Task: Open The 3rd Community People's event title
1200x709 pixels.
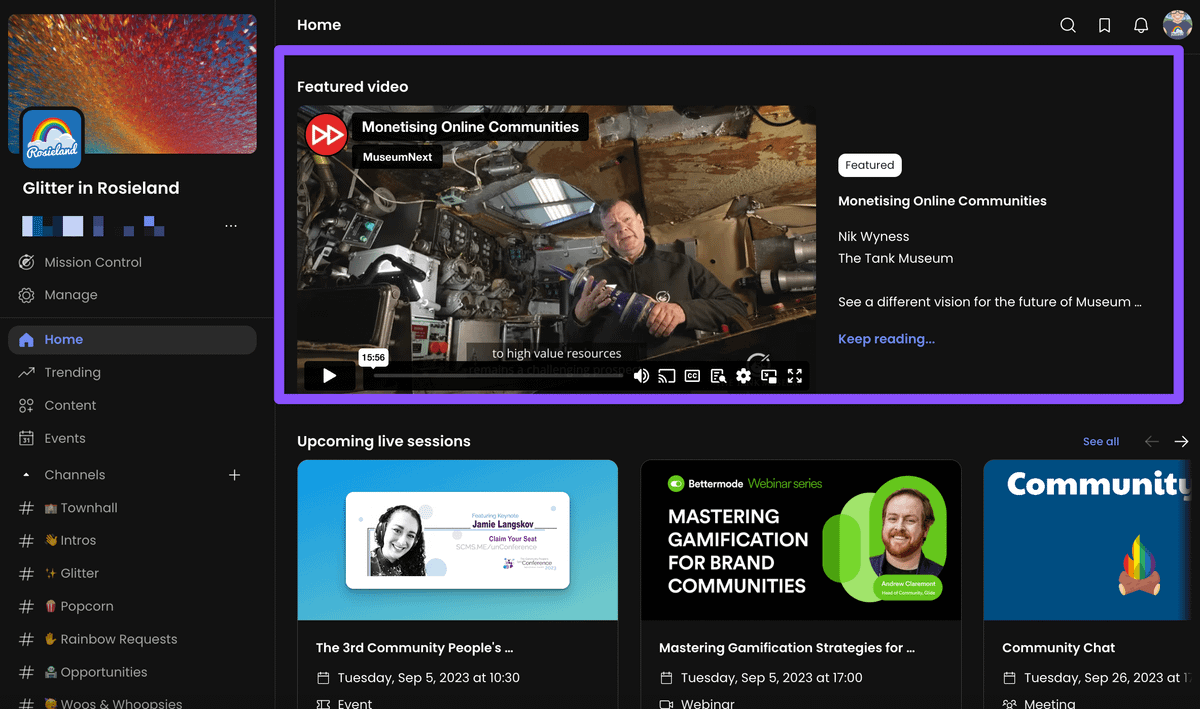Action: point(414,648)
